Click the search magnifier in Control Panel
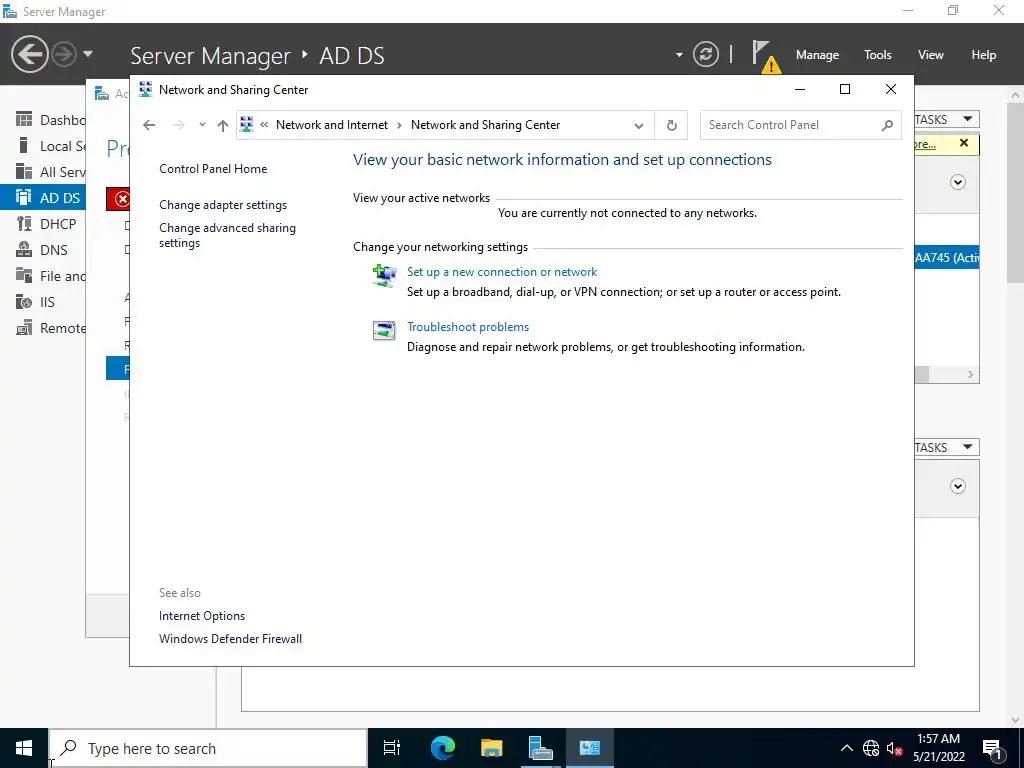Screen dimensions: 1024x768 click(x=887, y=125)
